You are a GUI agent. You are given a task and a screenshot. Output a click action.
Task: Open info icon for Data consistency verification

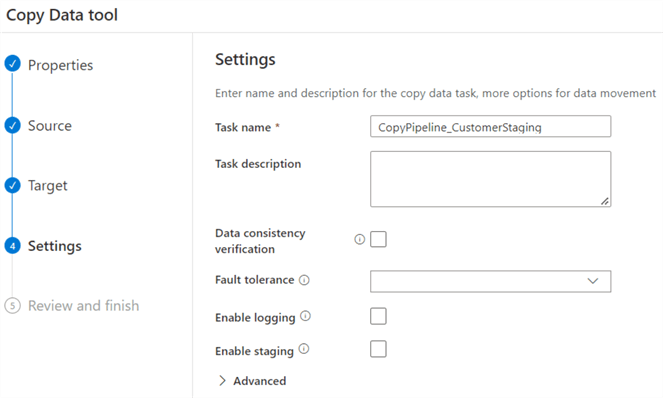point(359,239)
